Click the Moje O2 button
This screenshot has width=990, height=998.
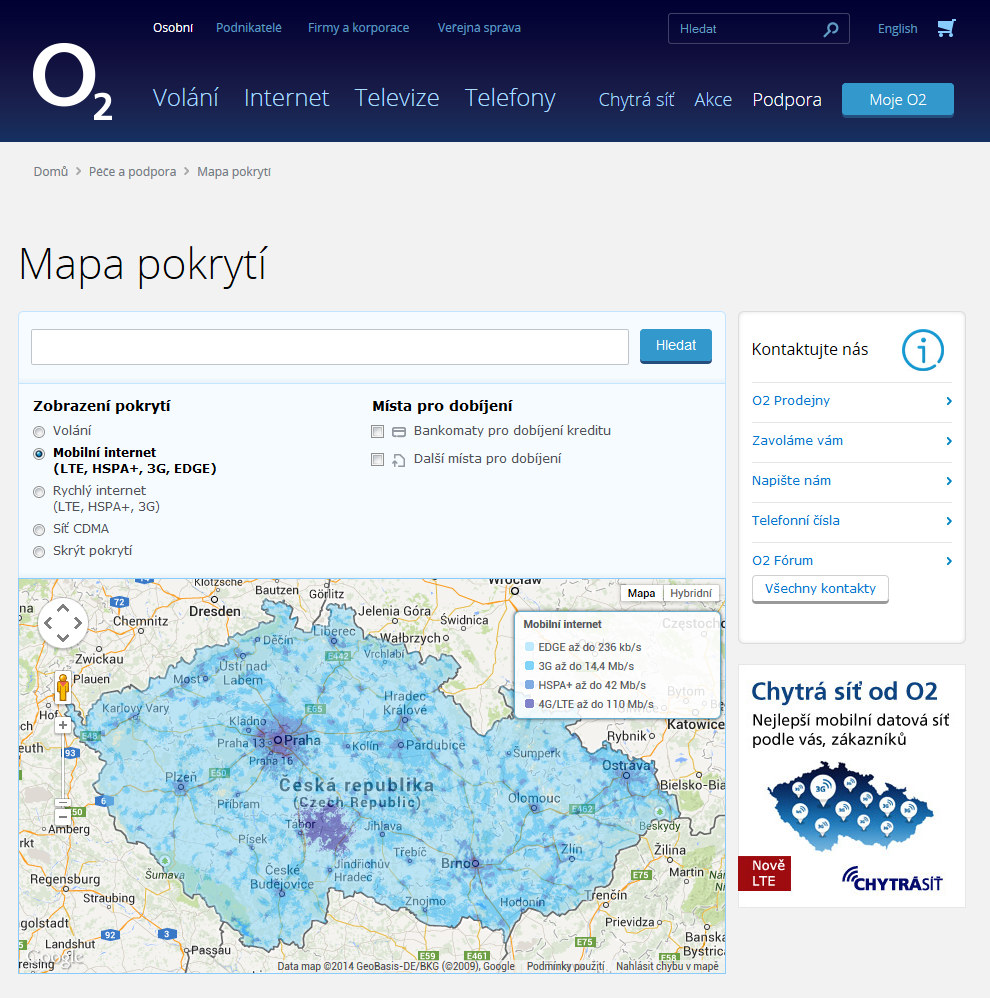[x=898, y=100]
